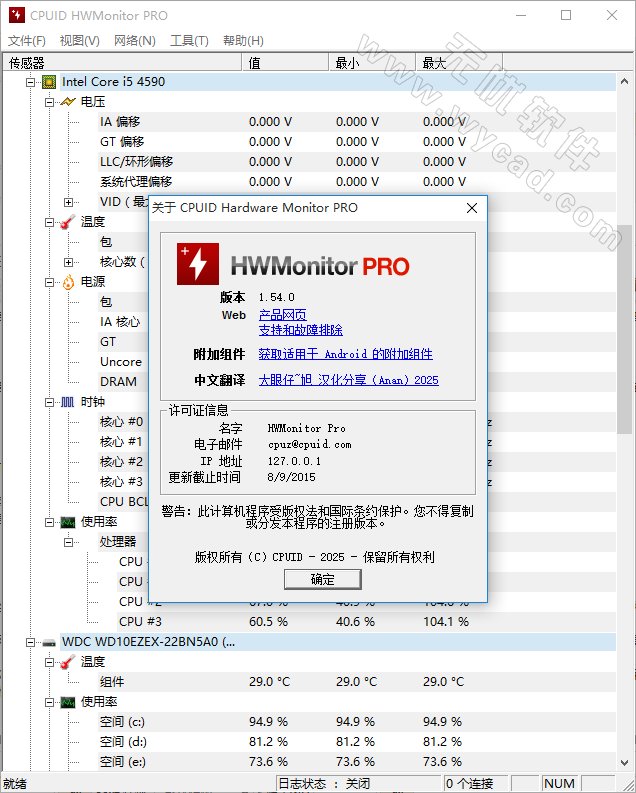Select the GT 偏移 voltage row
Viewport: 636px width, 793px height.
[356, 142]
